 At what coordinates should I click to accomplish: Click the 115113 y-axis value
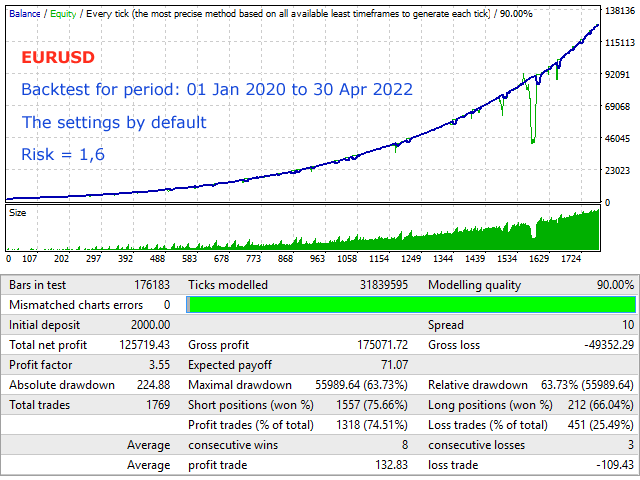coord(620,42)
